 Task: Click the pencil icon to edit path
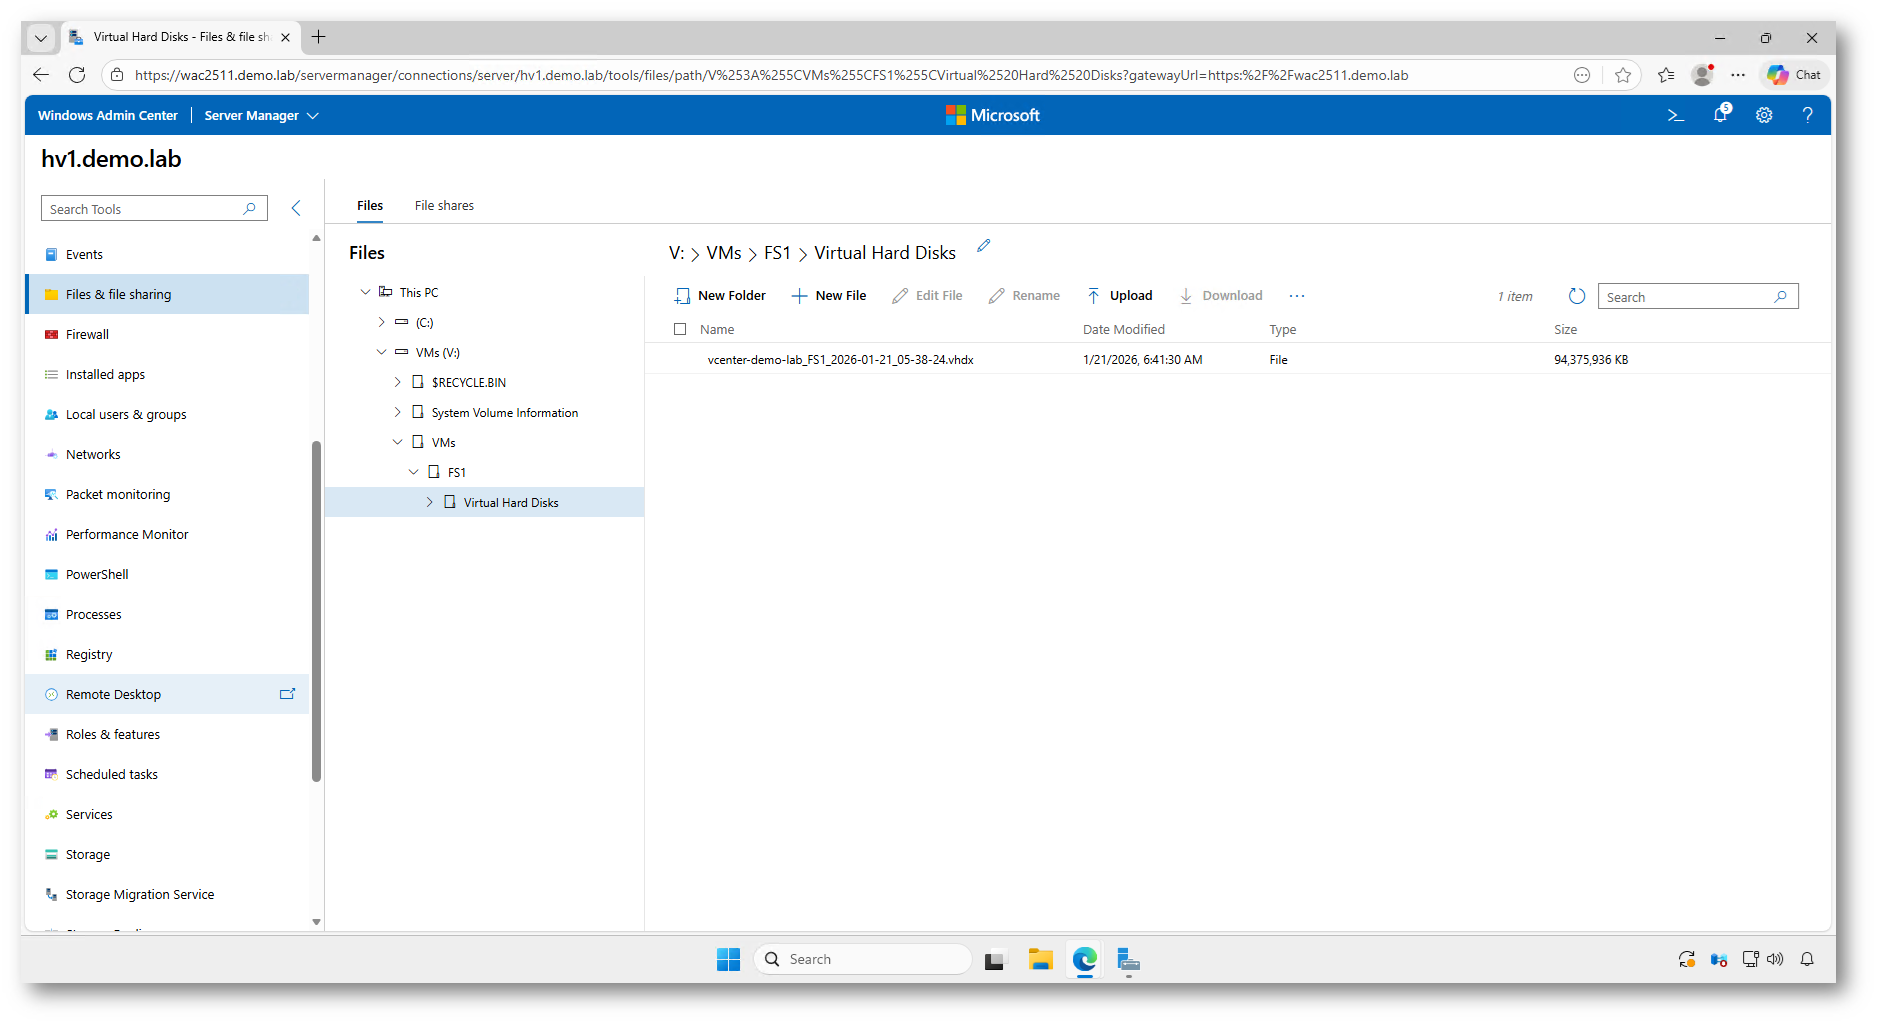pyautogui.click(x=983, y=246)
